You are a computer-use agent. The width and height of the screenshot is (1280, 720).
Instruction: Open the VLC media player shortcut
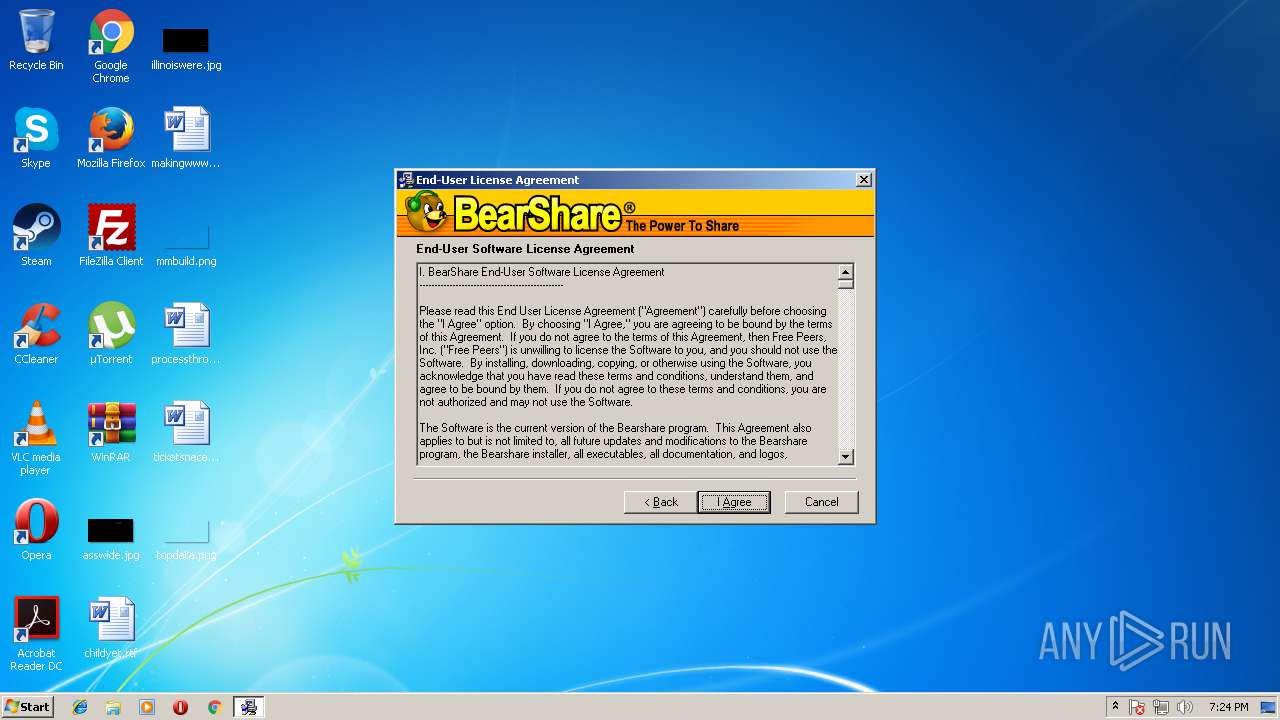pyautogui.click(x=36, y=438)
